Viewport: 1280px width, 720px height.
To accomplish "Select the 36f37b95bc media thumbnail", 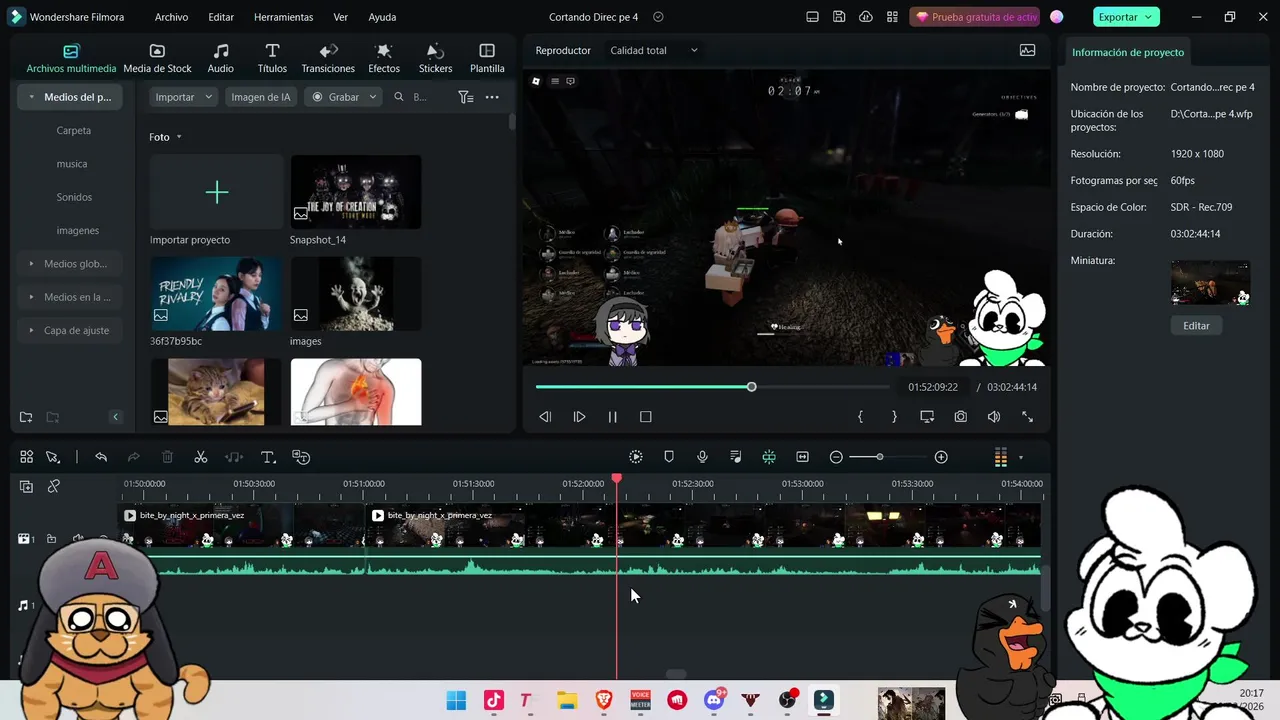I will click(x=216, y=294).
